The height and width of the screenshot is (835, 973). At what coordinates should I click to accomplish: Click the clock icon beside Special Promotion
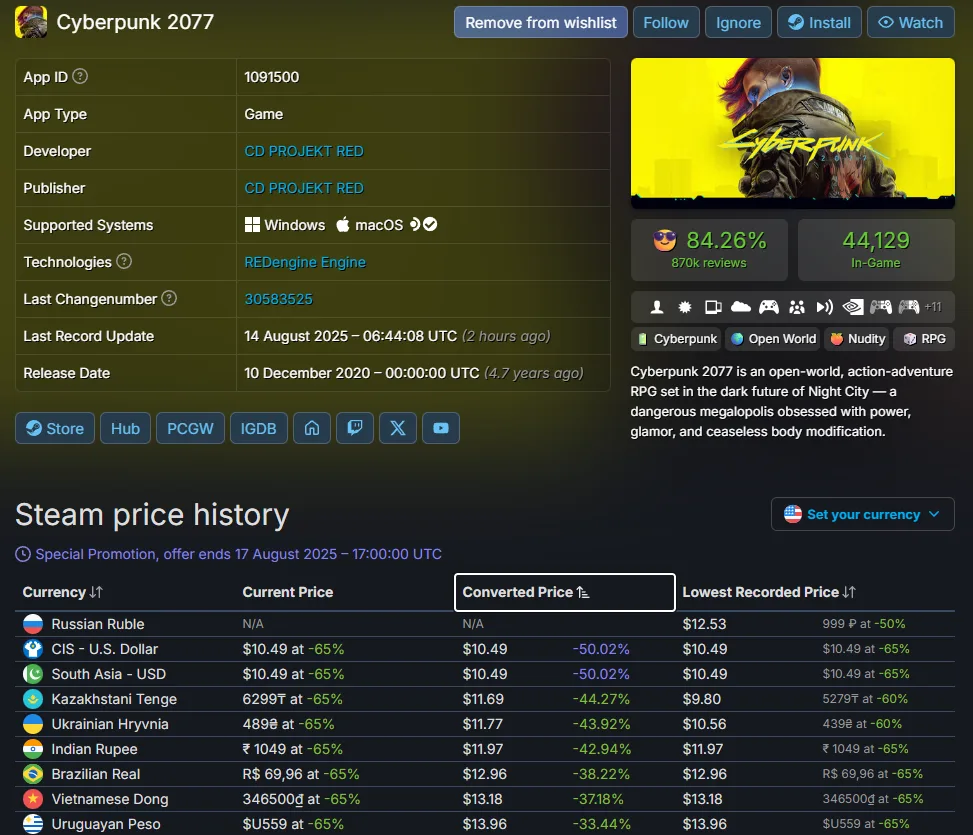coord(23,554)
